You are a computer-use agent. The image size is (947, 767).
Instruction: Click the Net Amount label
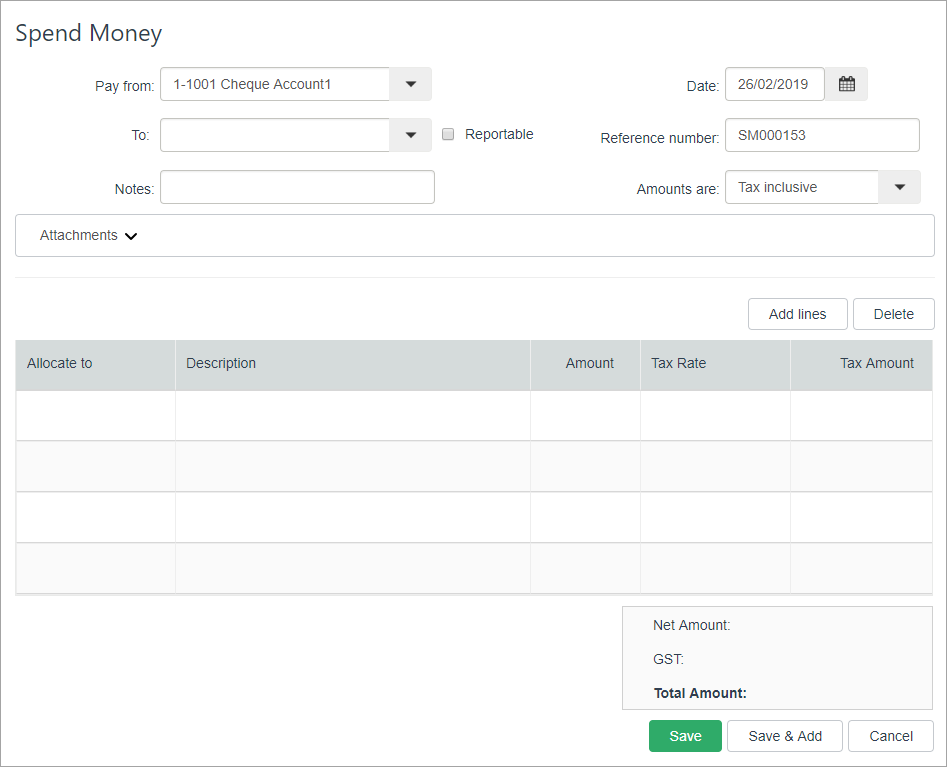(692, 625)
